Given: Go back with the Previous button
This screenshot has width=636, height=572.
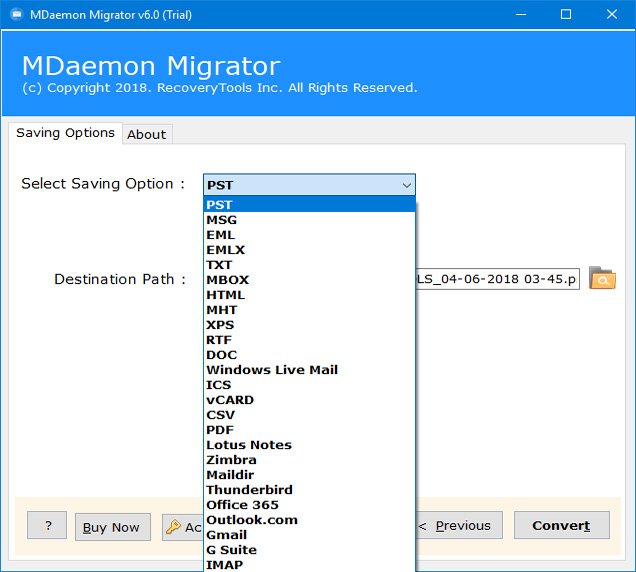Looking at the screenshot, I should (459, 525).
